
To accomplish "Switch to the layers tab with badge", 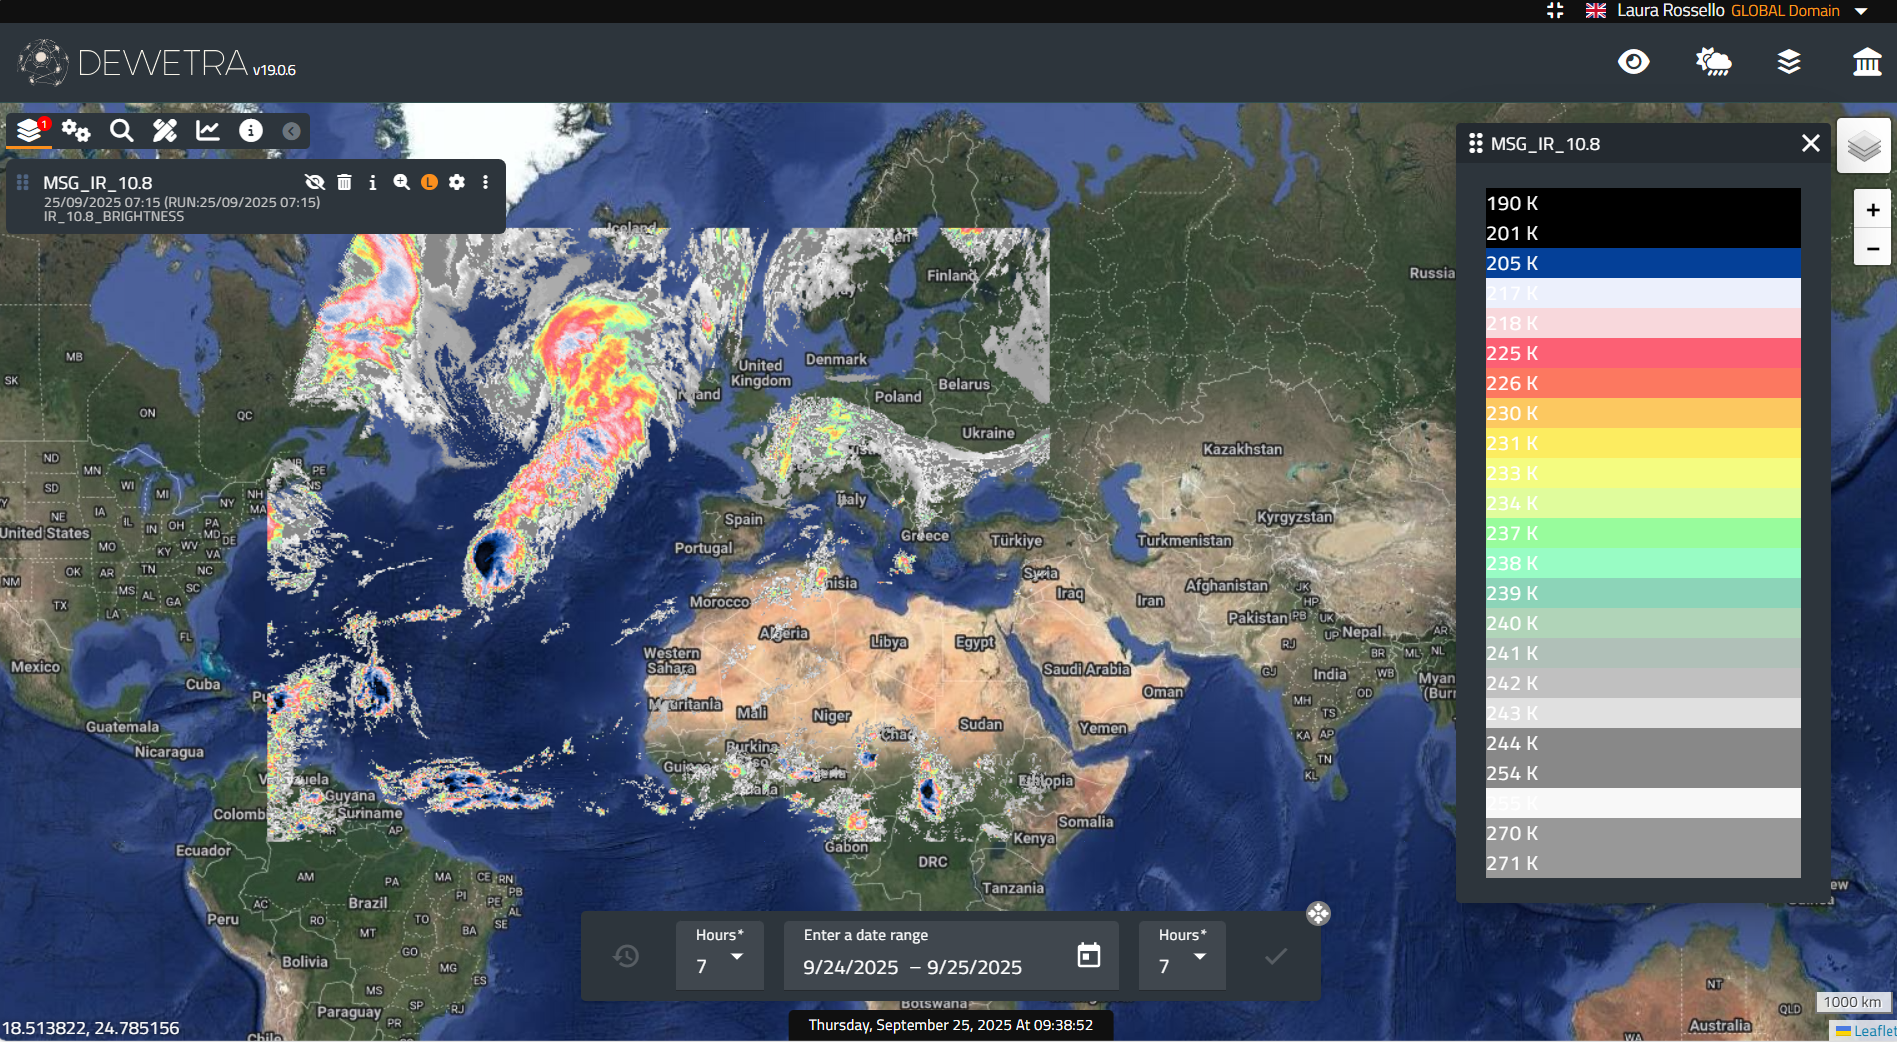I will click(x=30, y=131).
